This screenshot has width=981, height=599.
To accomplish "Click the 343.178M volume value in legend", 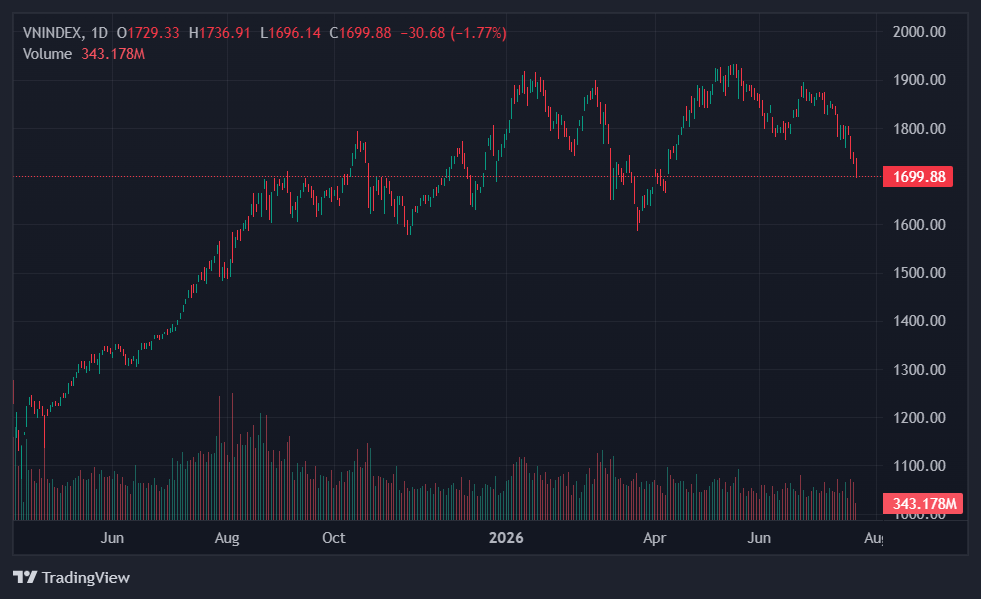I will [113, 54].
